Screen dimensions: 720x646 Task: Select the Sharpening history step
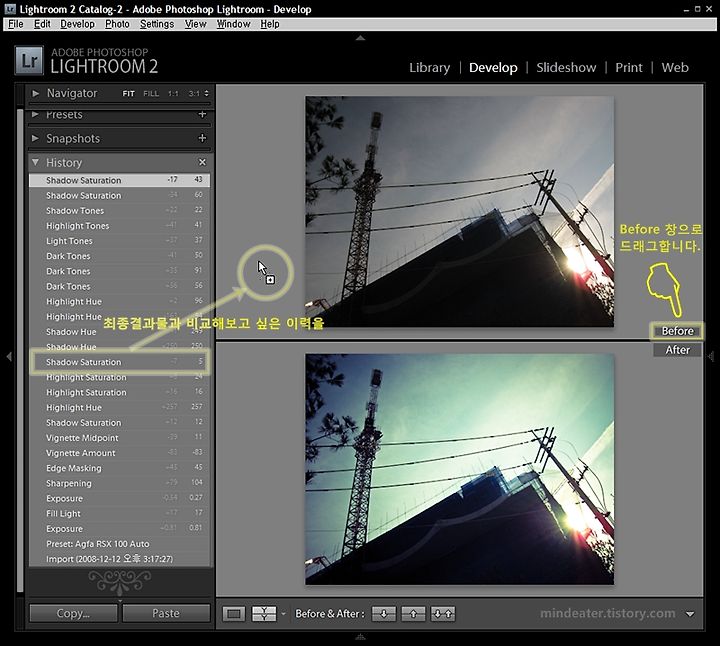pyautogui.click(x=119, y=483)
